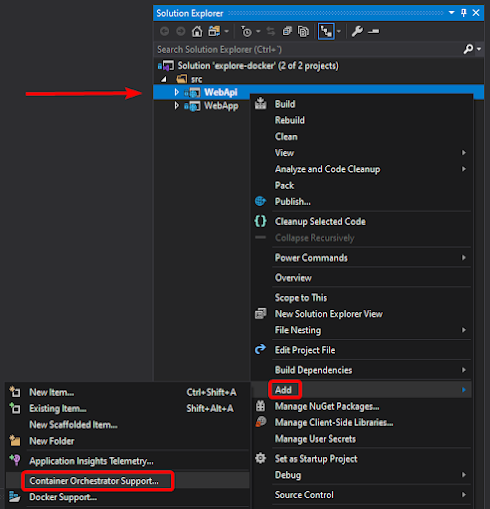Click the Properties wrench icon
490x509 pixels.
click(x=357, y=32)
